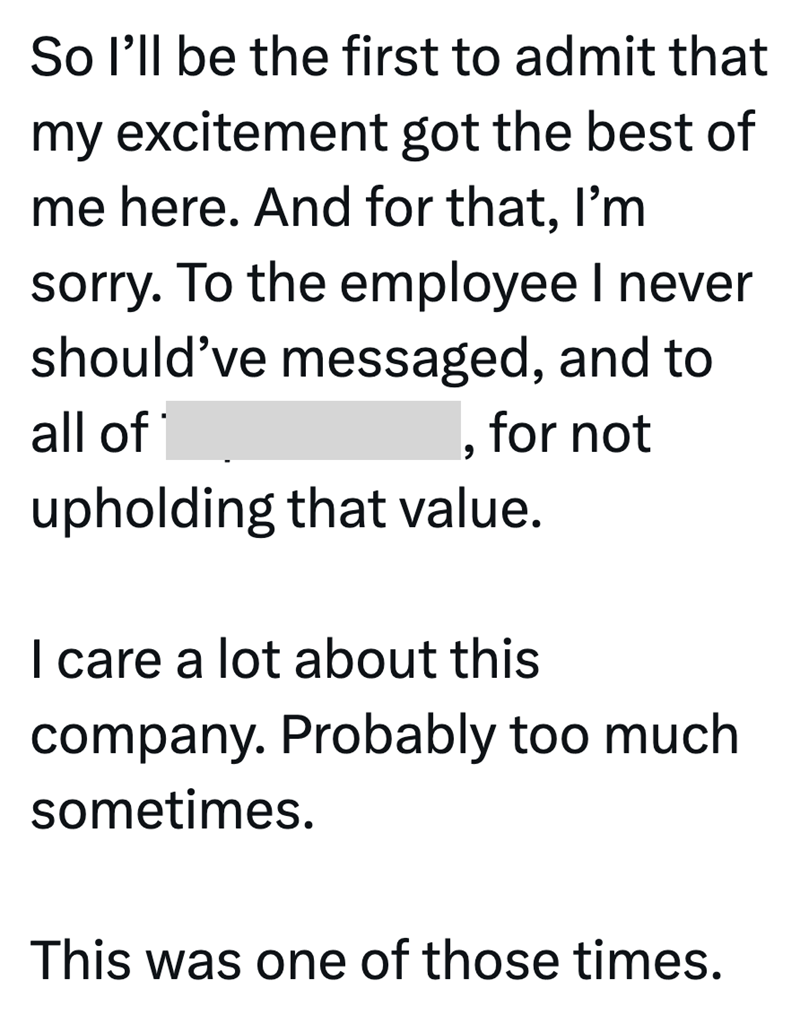The image size is (800, 1015).
Task: Click the word "sometimes." on its own line
Action: click(x=165, y=811)
